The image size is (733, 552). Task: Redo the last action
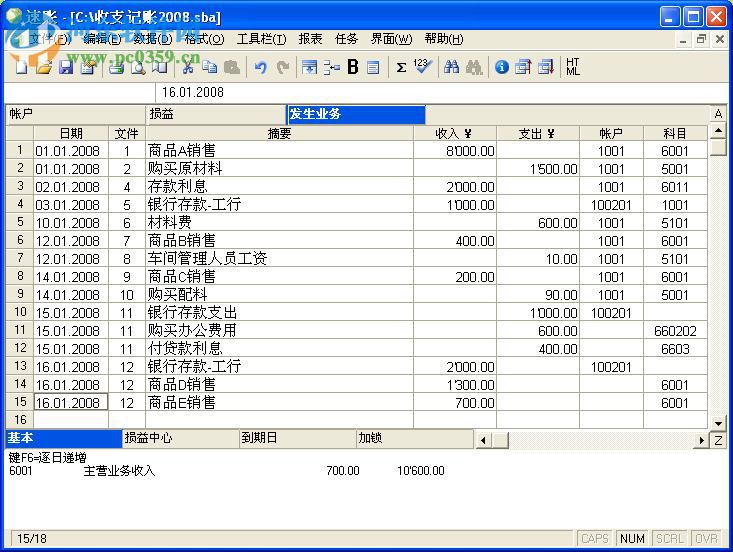(282, 67)
